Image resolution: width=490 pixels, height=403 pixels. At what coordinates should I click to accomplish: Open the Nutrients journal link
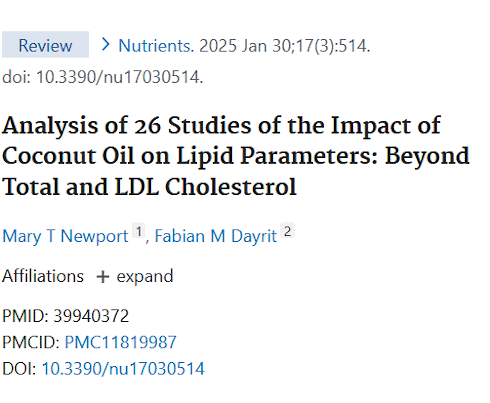coord(156,46)
